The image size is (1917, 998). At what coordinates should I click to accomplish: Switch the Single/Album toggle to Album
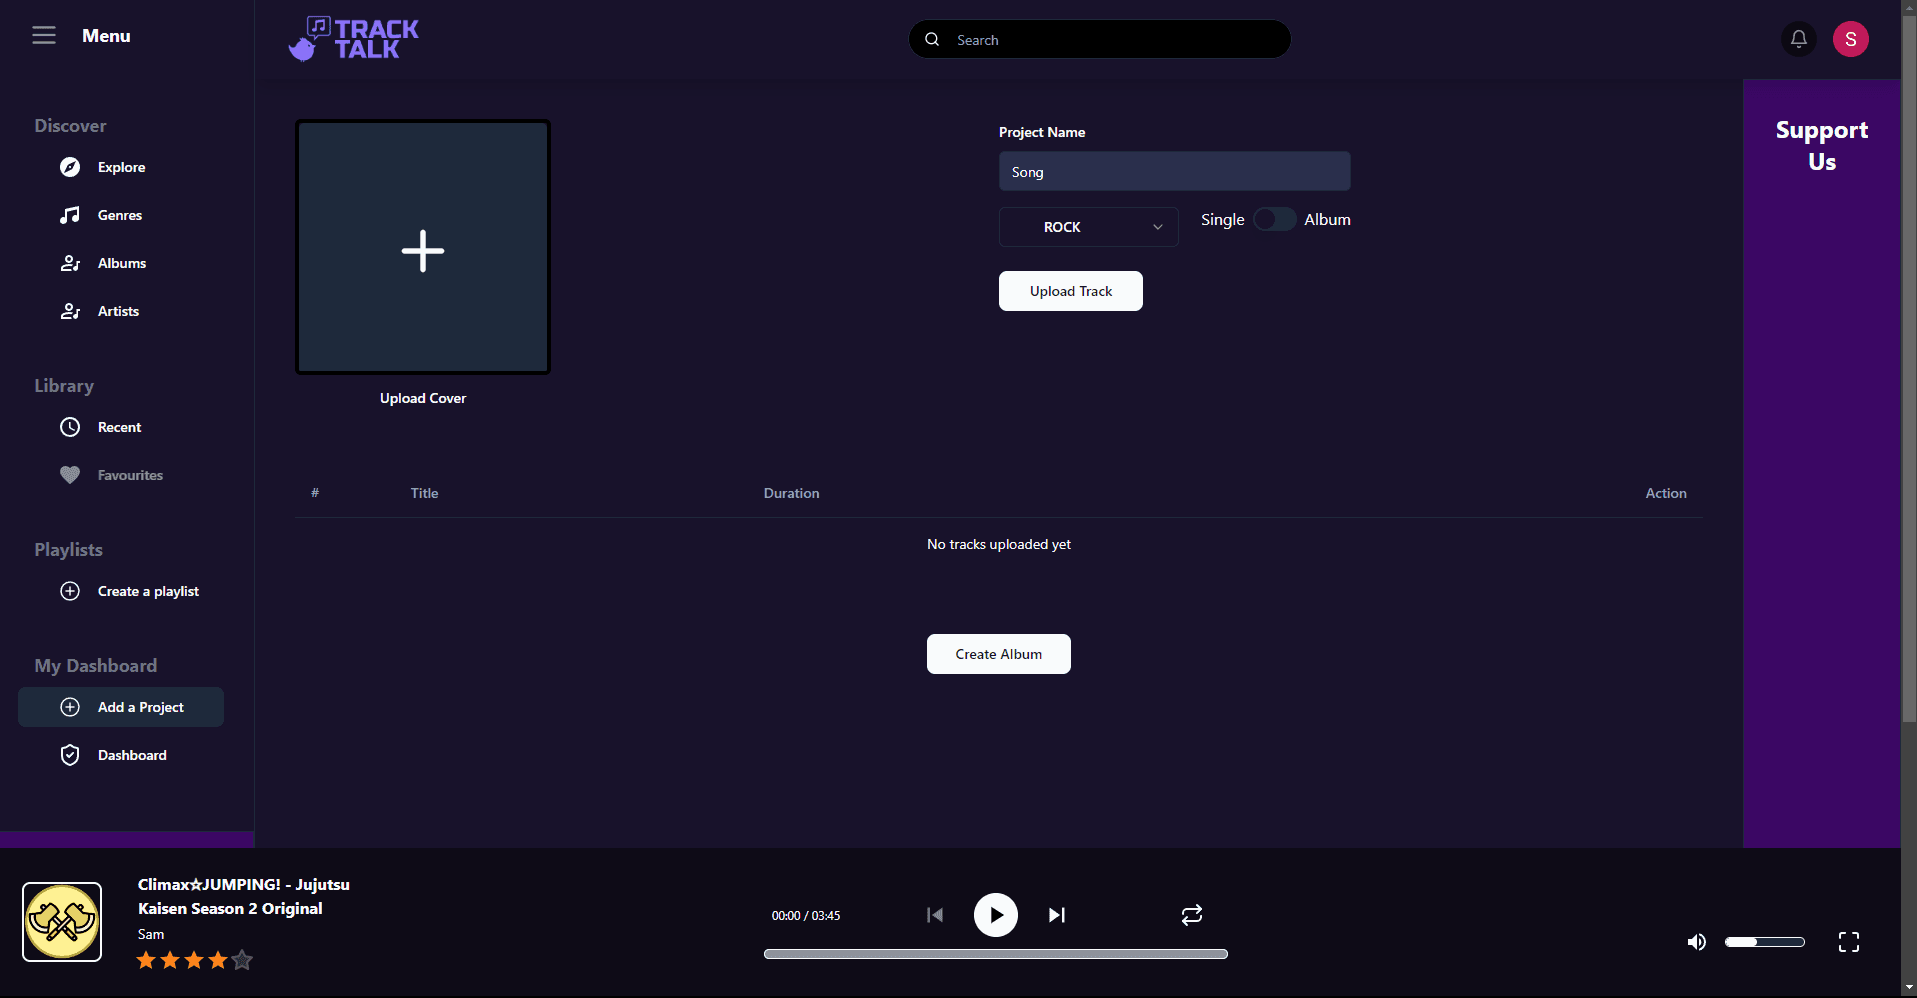1274,219
